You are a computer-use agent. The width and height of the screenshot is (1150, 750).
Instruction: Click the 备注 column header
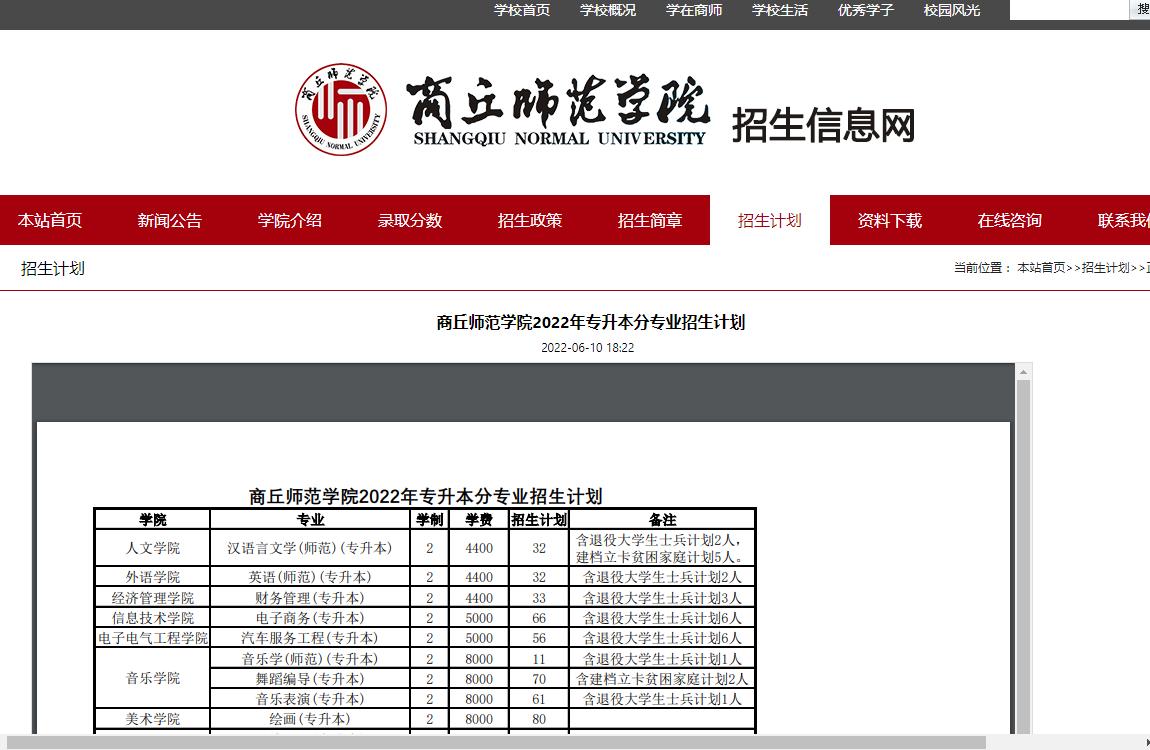click(662, 519)
